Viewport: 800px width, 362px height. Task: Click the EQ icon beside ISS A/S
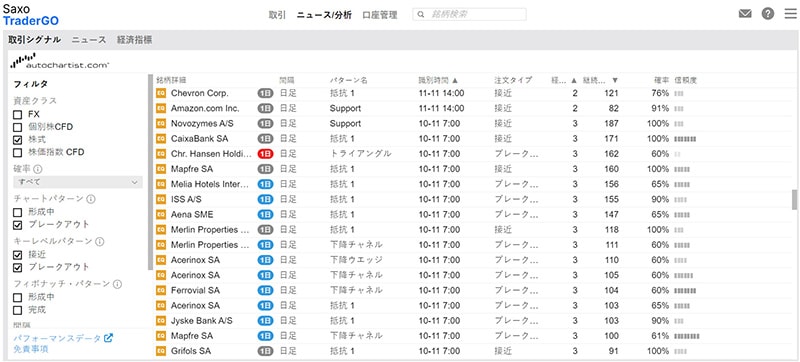[161, 199]
